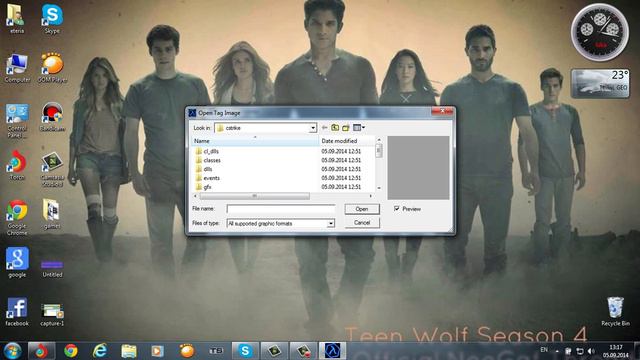Show hidden system tray icons

coord(557,351)
